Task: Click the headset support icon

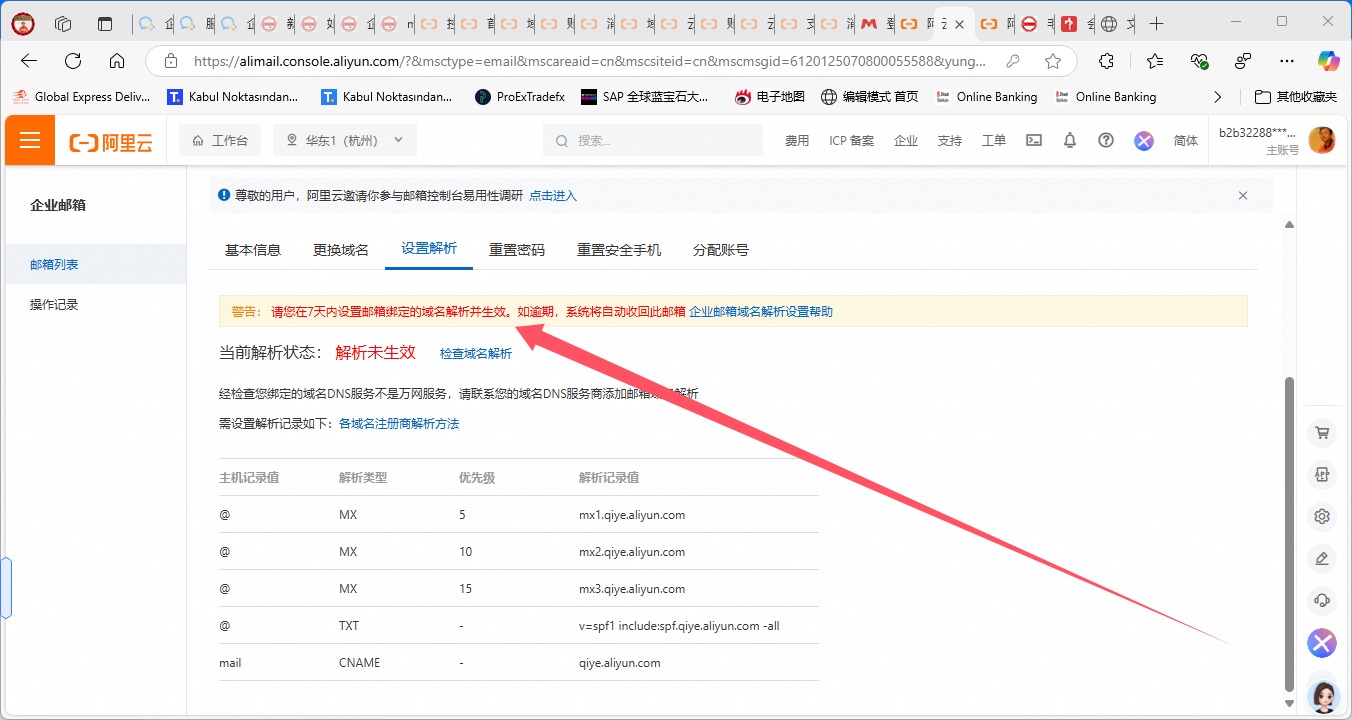Action: point(1322,600)
